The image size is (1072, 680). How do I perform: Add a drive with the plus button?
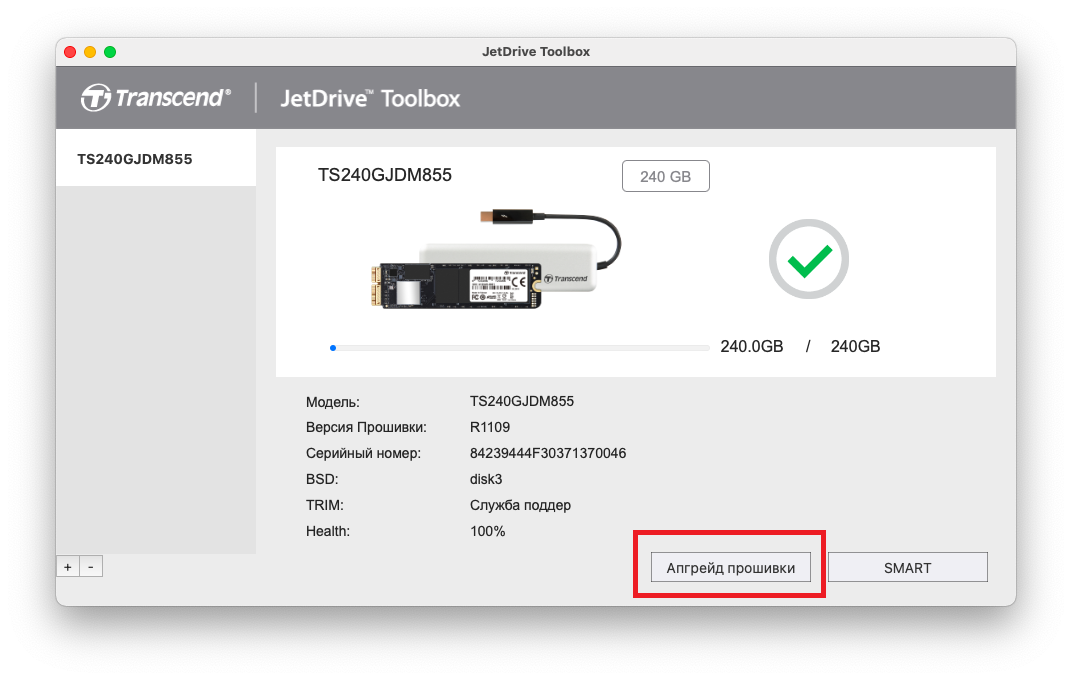[68, 567]
